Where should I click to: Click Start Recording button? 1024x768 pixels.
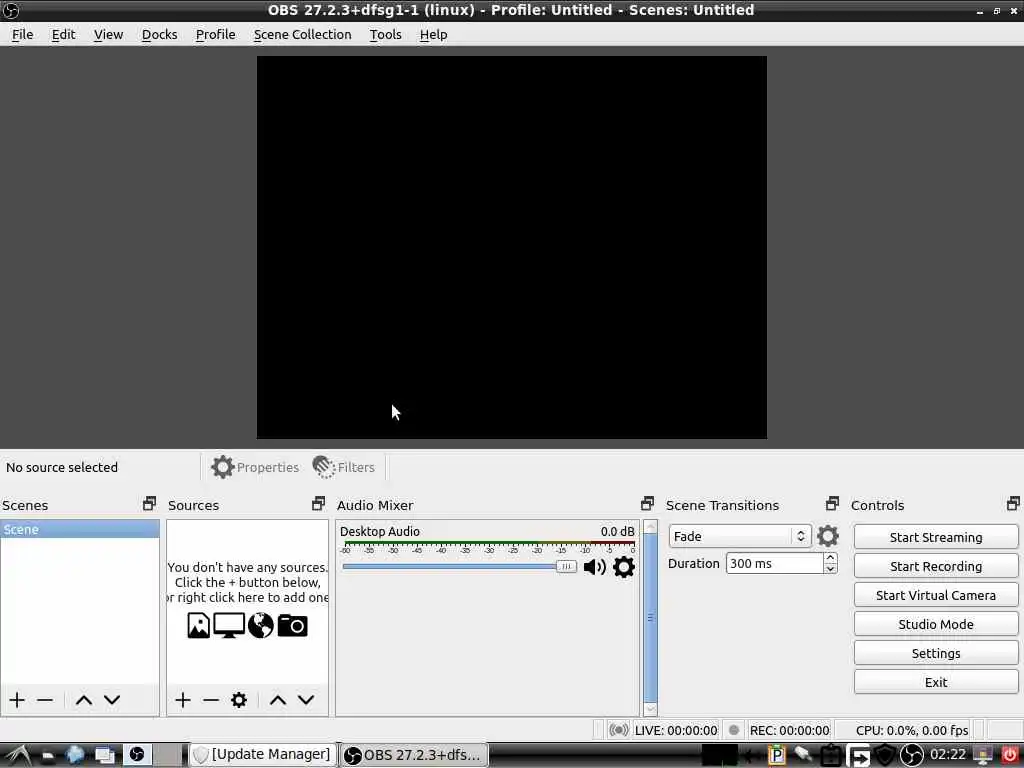pos(936,566)
